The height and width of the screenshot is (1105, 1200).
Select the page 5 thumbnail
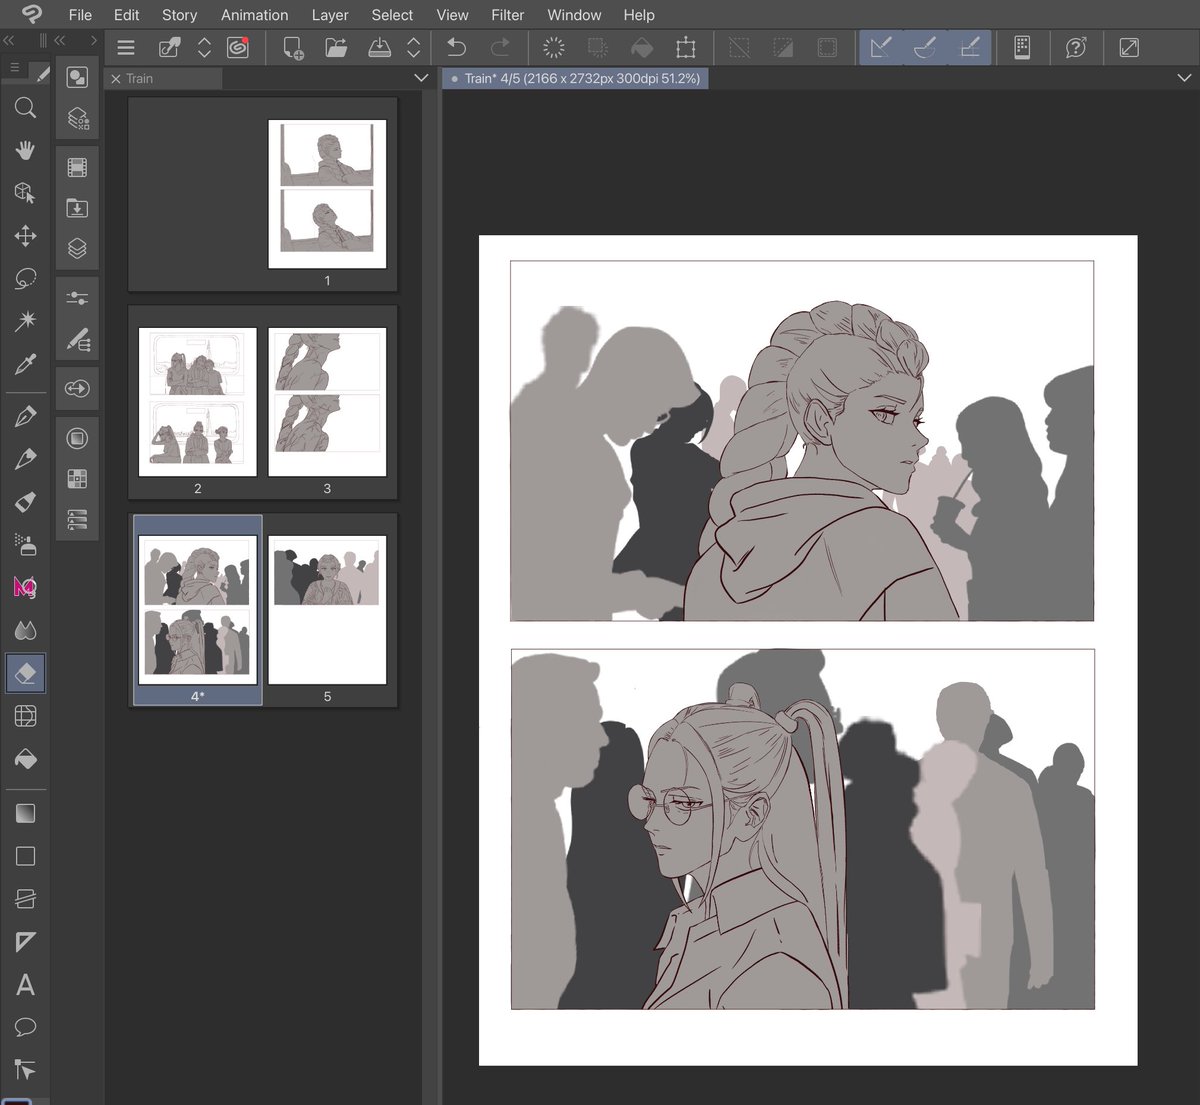click(x=327, y=610)
